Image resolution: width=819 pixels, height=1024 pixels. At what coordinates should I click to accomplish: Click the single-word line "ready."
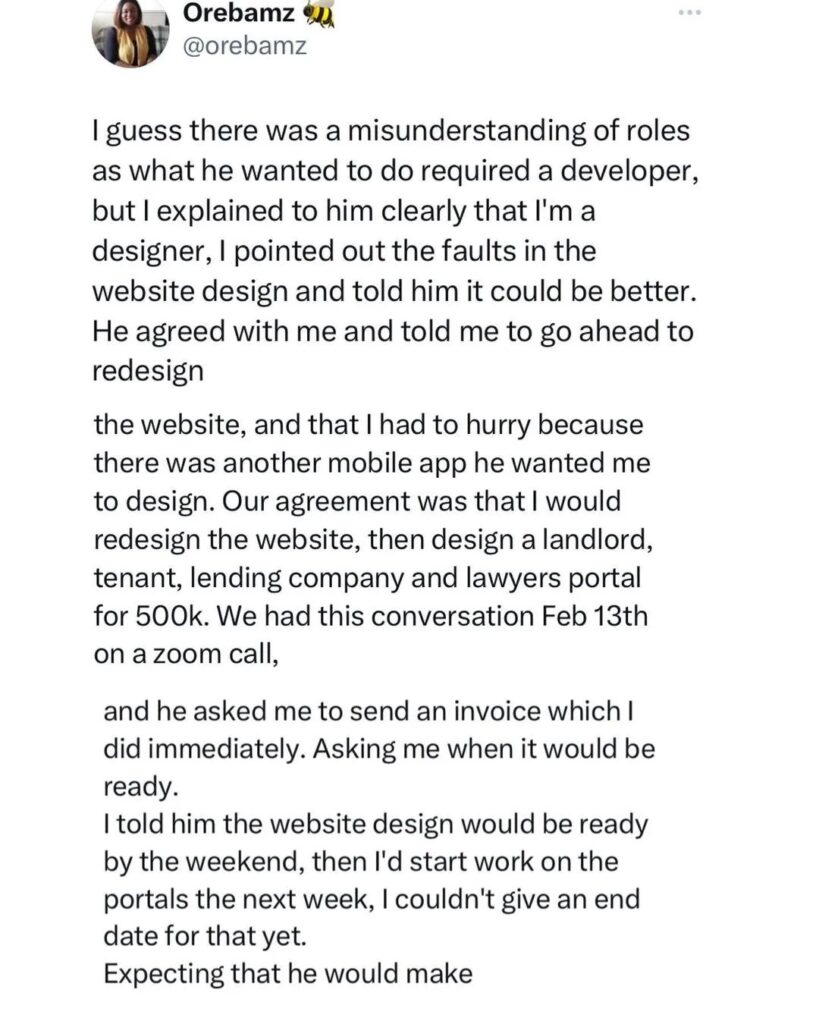tap(141, 788)
